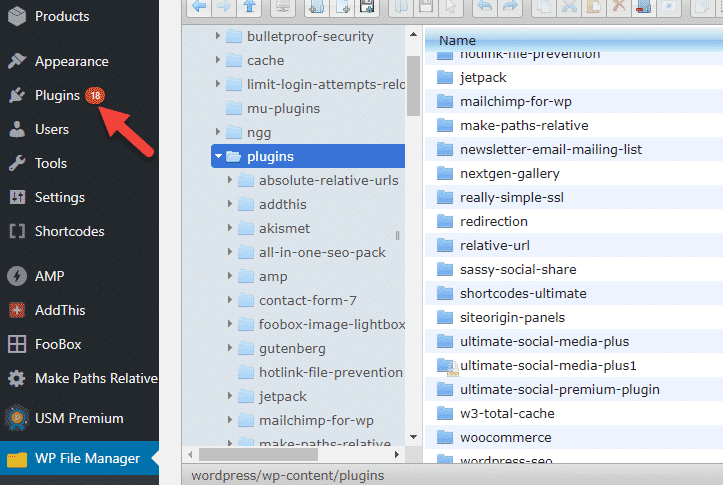Click the Forward arrow in file manager toolbar
Screen dimensions: 723x485
(224, 6)
